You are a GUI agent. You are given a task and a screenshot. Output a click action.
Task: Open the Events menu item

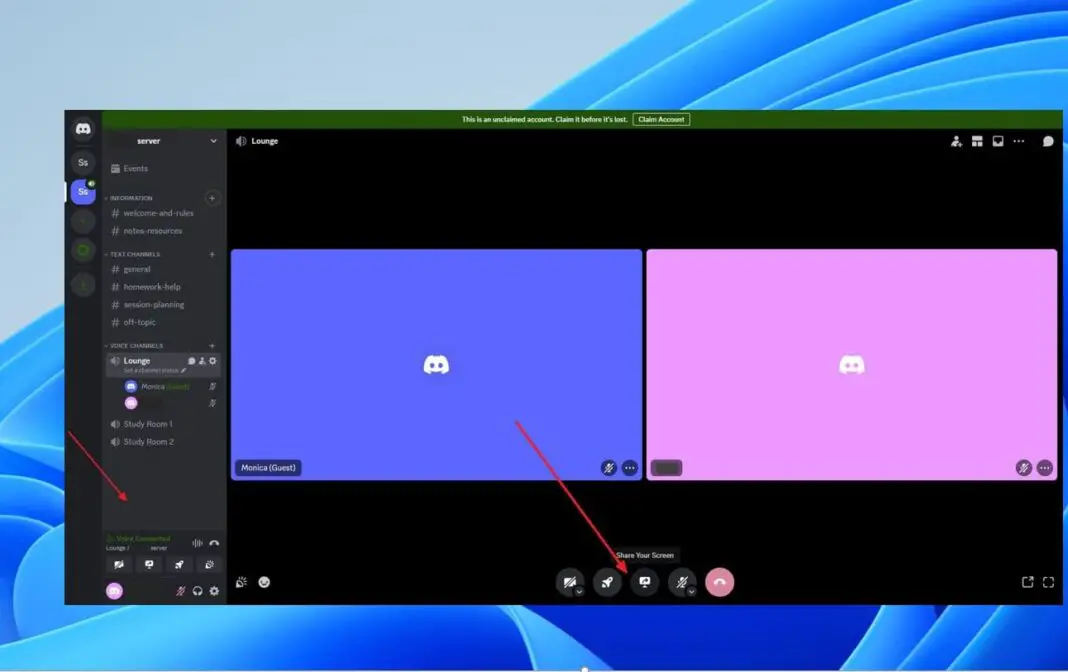[137, 168]
